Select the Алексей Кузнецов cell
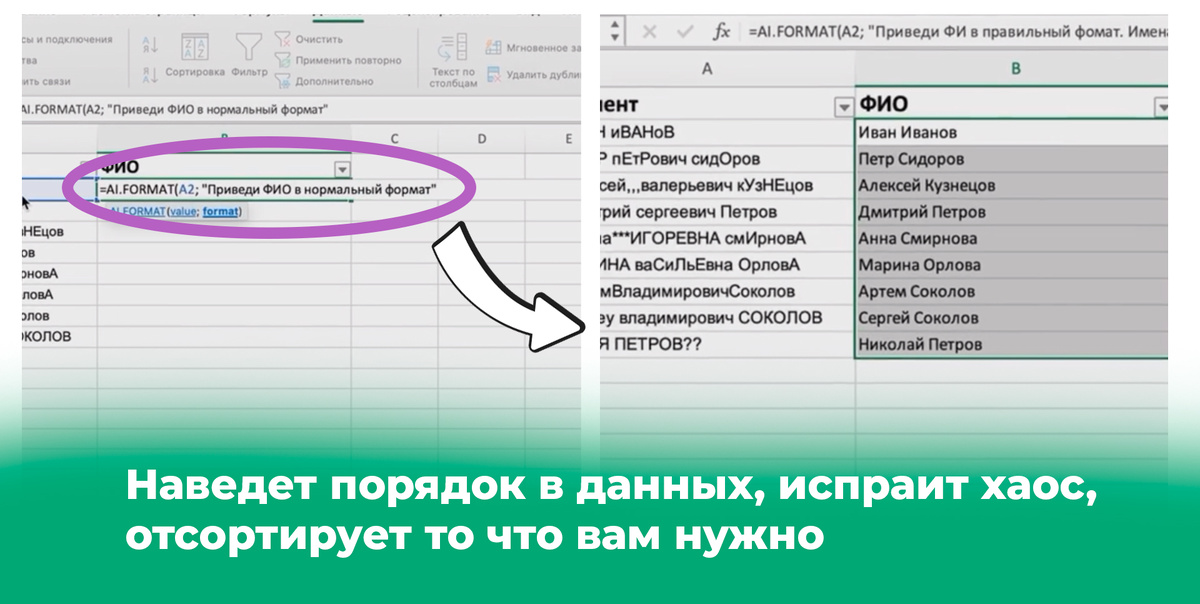 pyautogui.click(x=1012, y=185)
